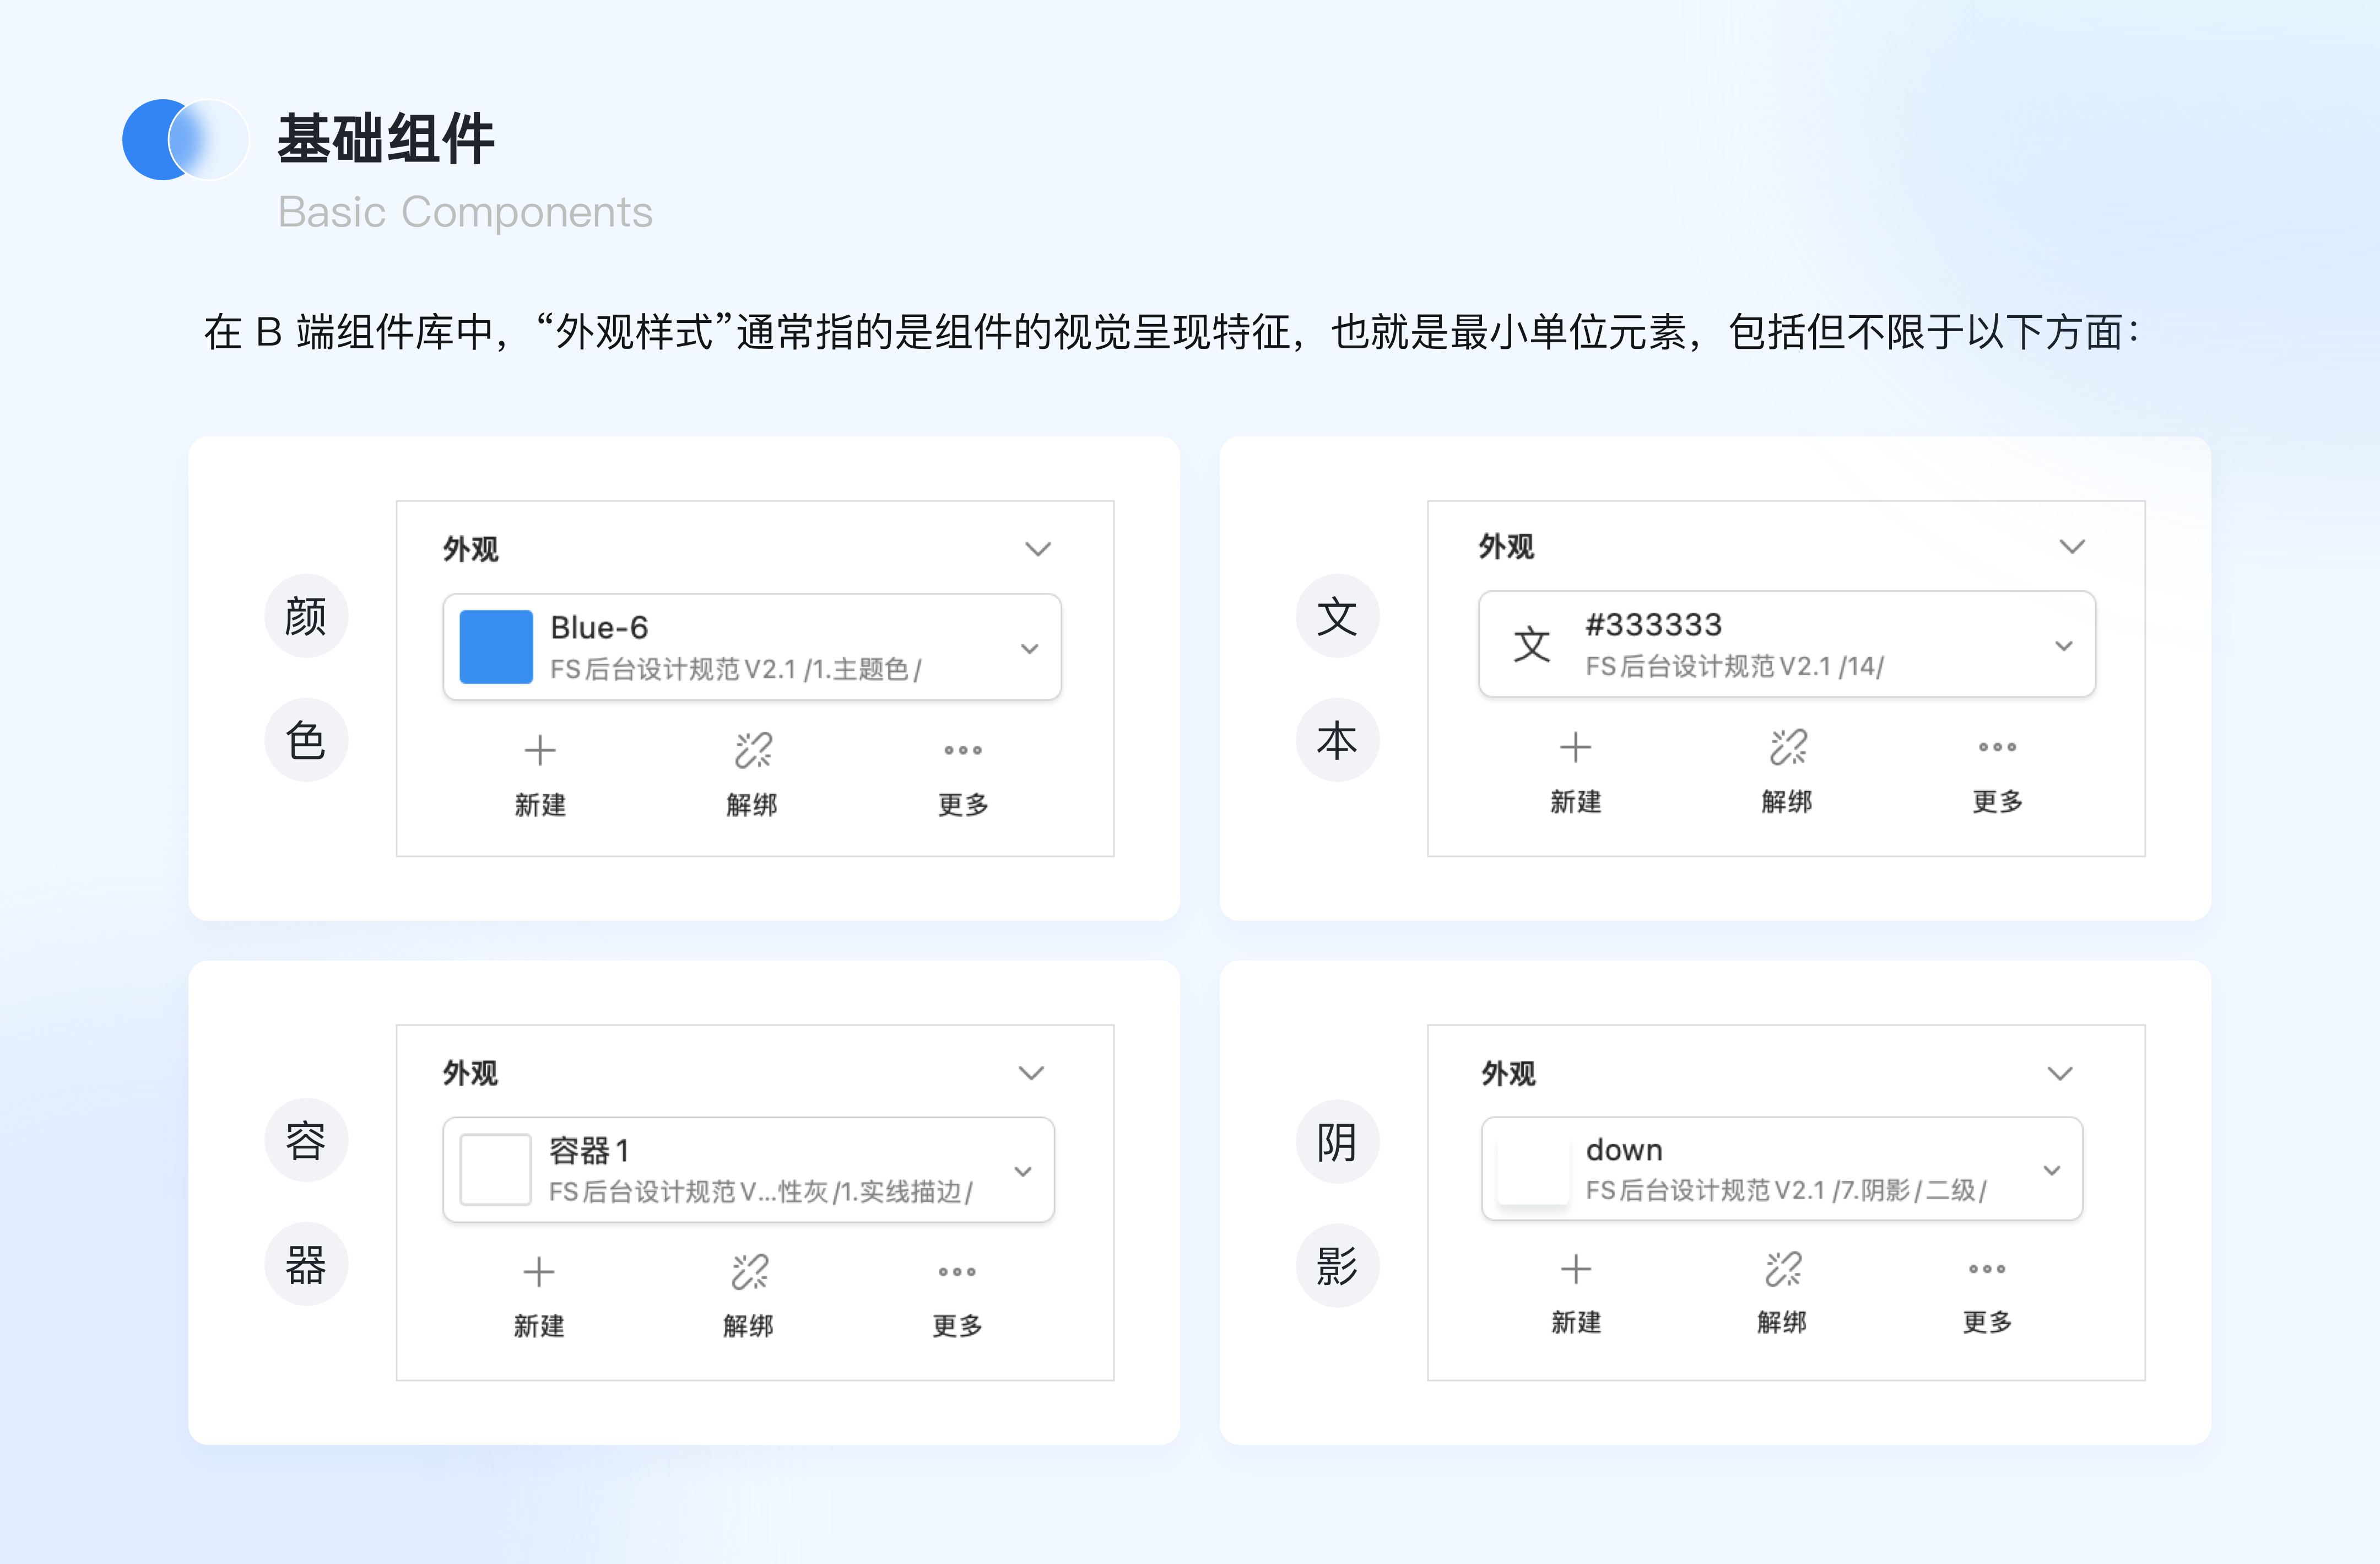Click the unlink icon in the down shadow panel

pos(1783,1269)
